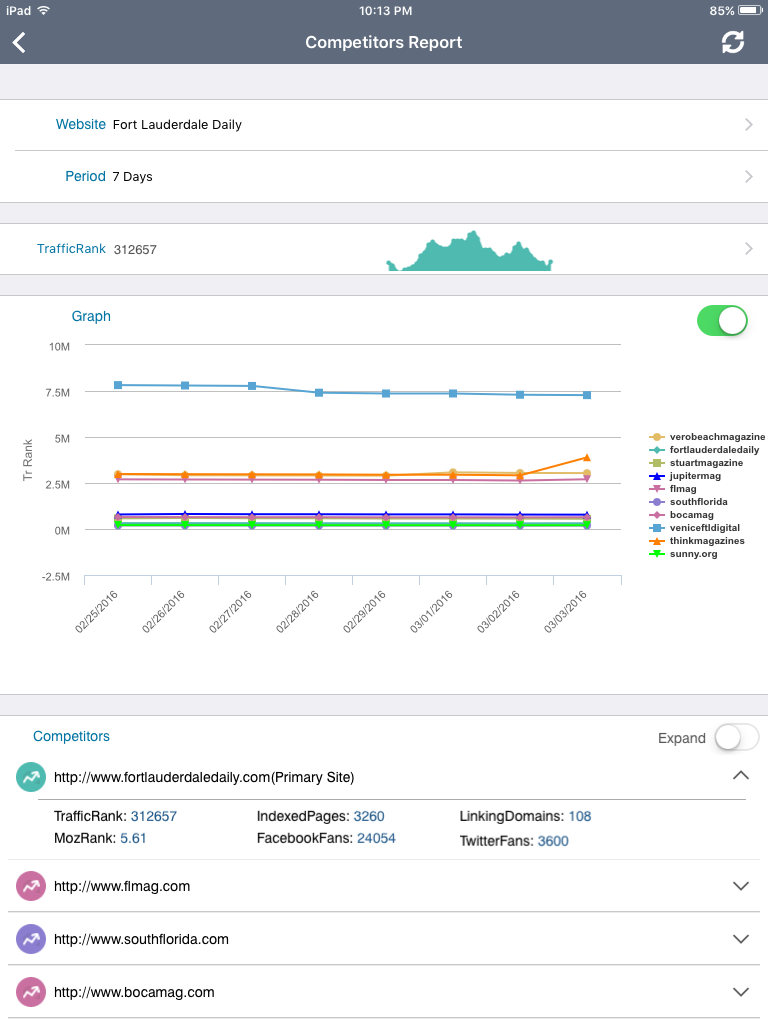Screen dimensions: 768x1024
Task: Tap the FacebookFans value 24054
Action: click(x=376, y=839)
